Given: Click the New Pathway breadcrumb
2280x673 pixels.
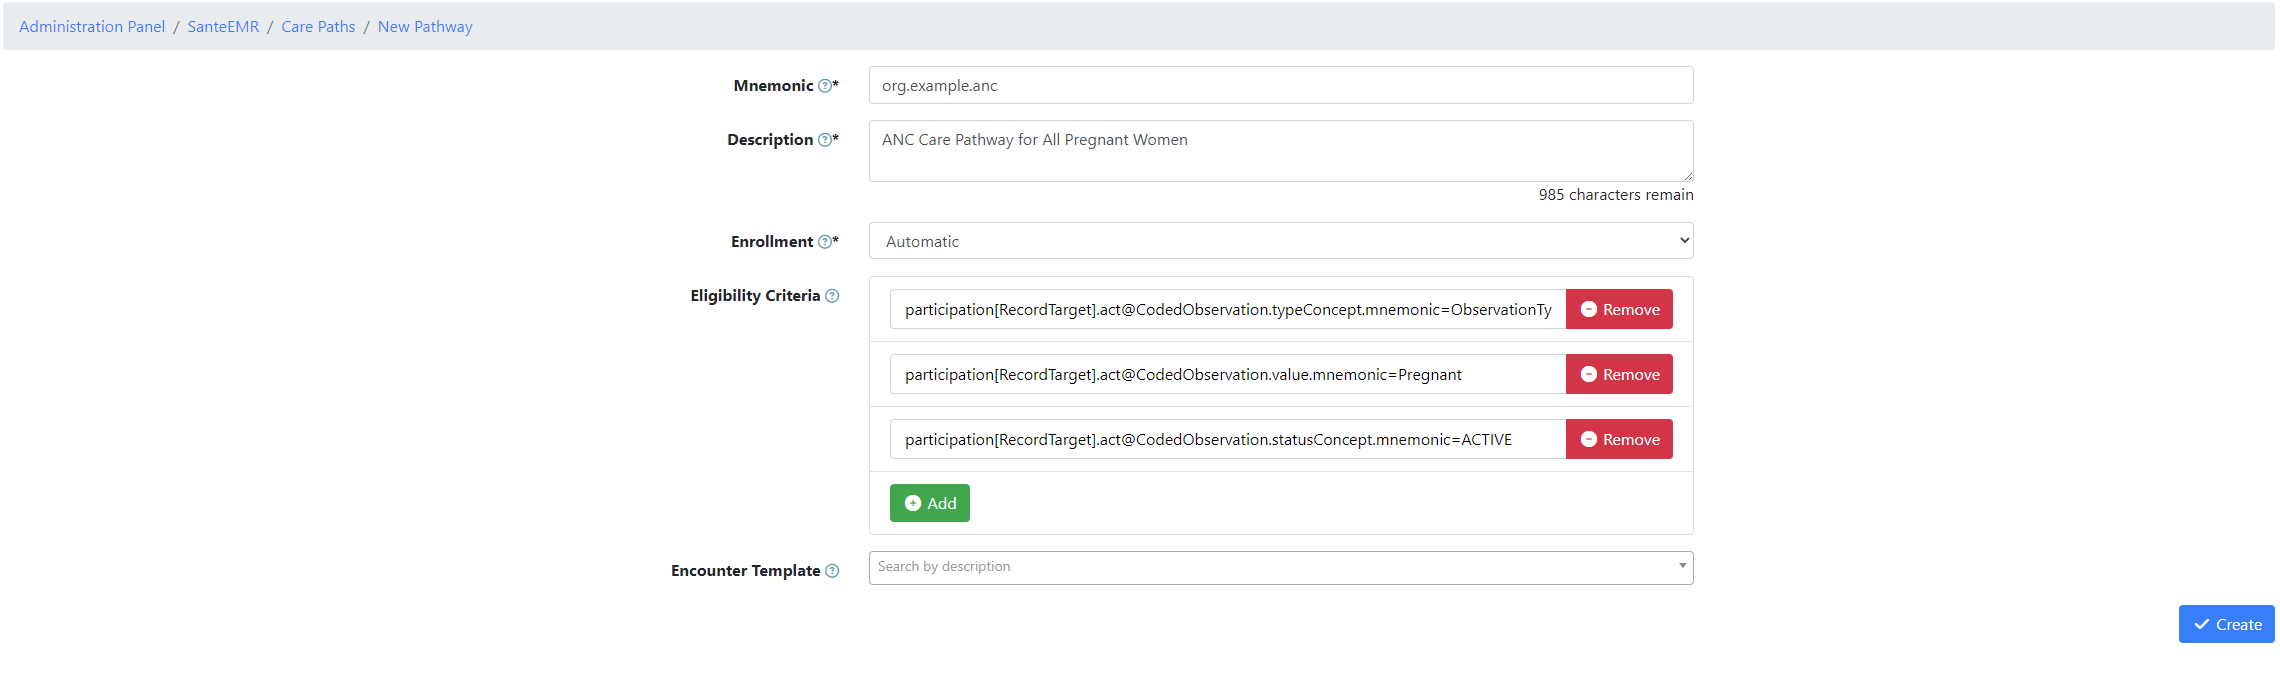Looking at the screenshot, I should [425, 27].
